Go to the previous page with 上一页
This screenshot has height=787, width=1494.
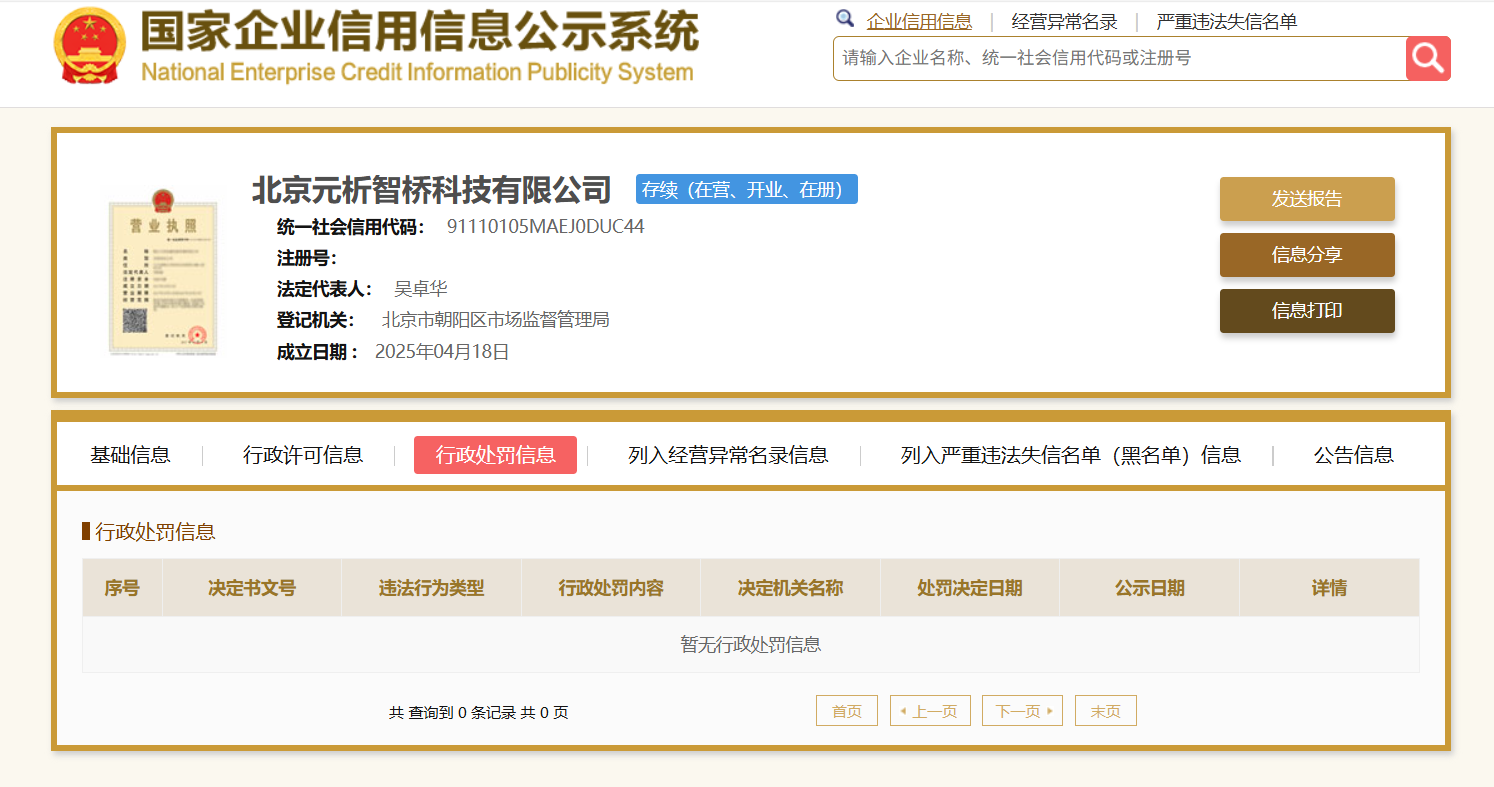pos(930,711)
